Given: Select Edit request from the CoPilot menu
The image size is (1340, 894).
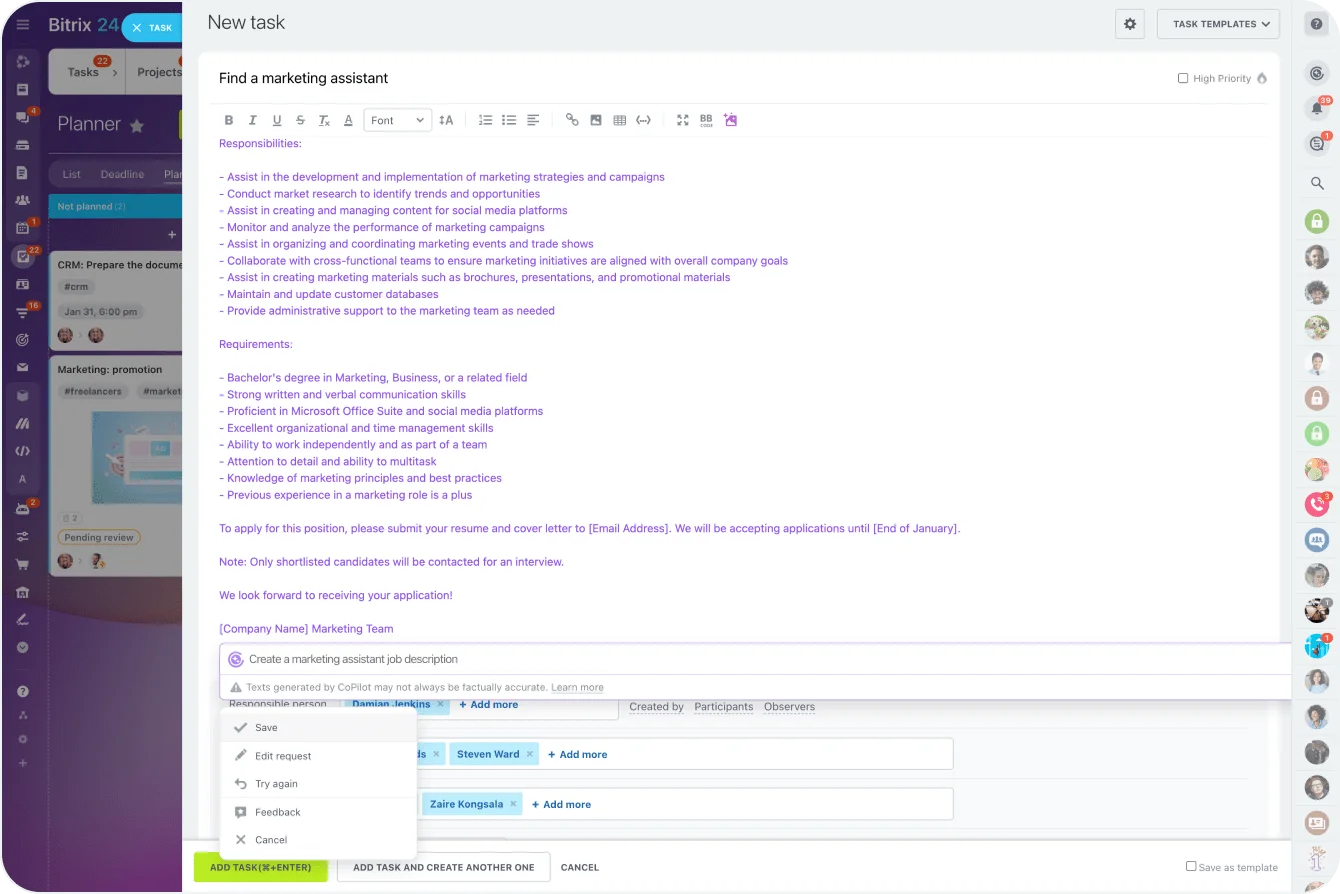Looking at the screenshot, I should click(x=285, y=755).
